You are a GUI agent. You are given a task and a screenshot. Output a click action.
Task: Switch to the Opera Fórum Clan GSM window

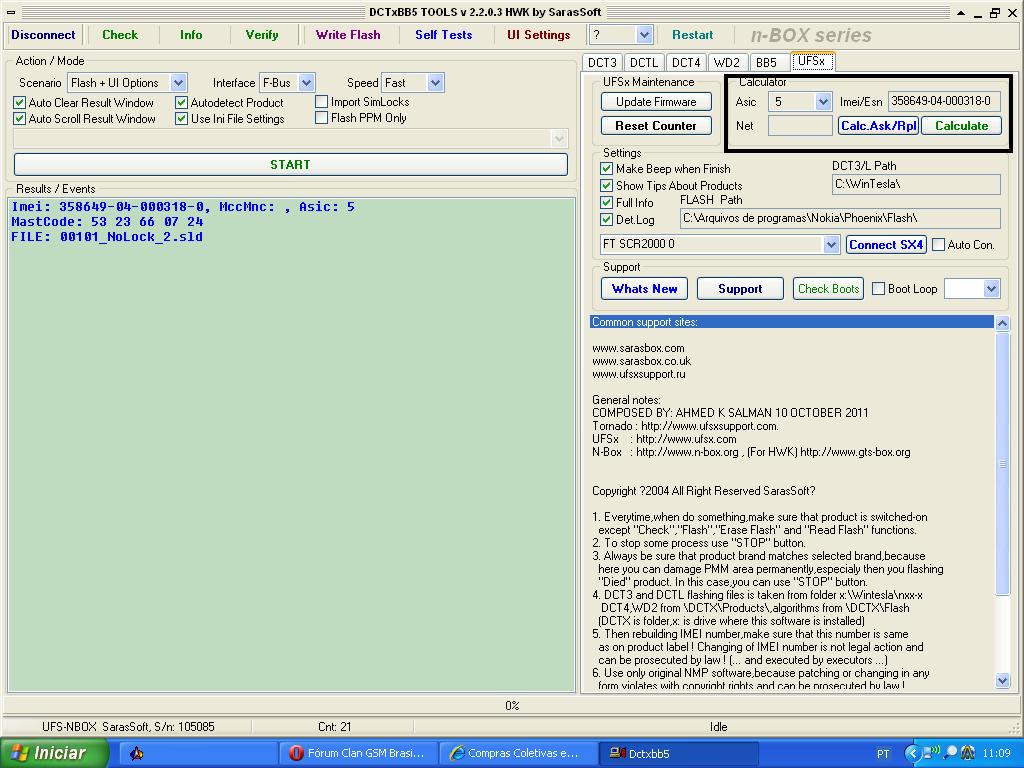359,754
